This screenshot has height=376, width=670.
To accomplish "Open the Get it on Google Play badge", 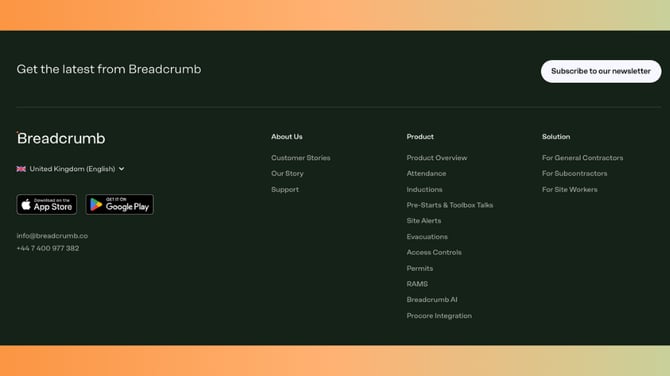I will (x=120, y=205).
